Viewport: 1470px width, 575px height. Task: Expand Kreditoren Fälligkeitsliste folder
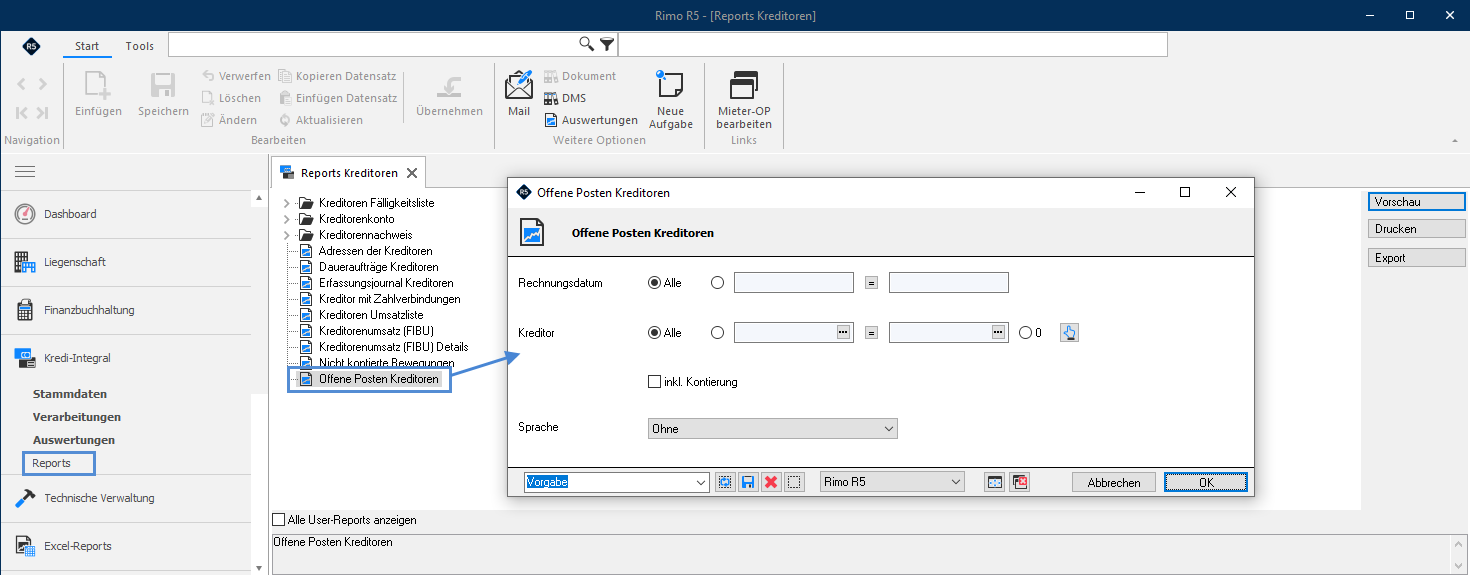(x=287, y=203)
